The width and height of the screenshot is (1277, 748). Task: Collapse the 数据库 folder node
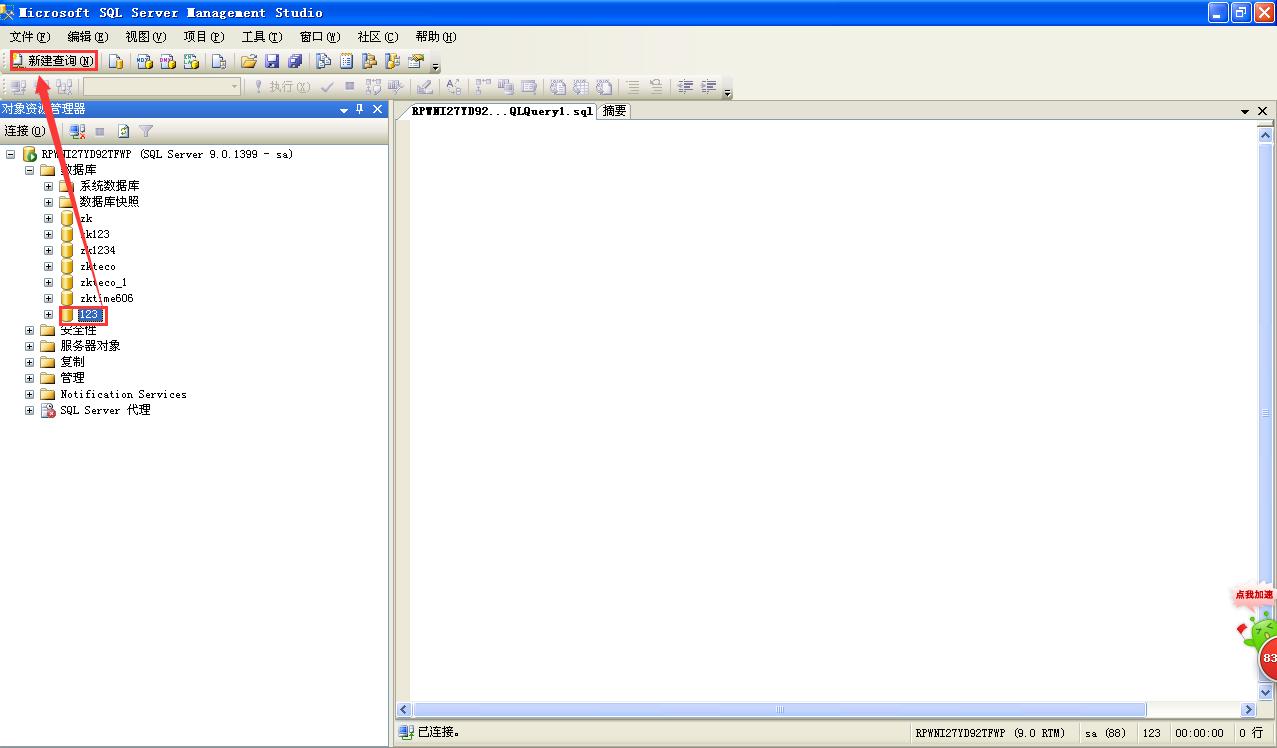[29, 170]
